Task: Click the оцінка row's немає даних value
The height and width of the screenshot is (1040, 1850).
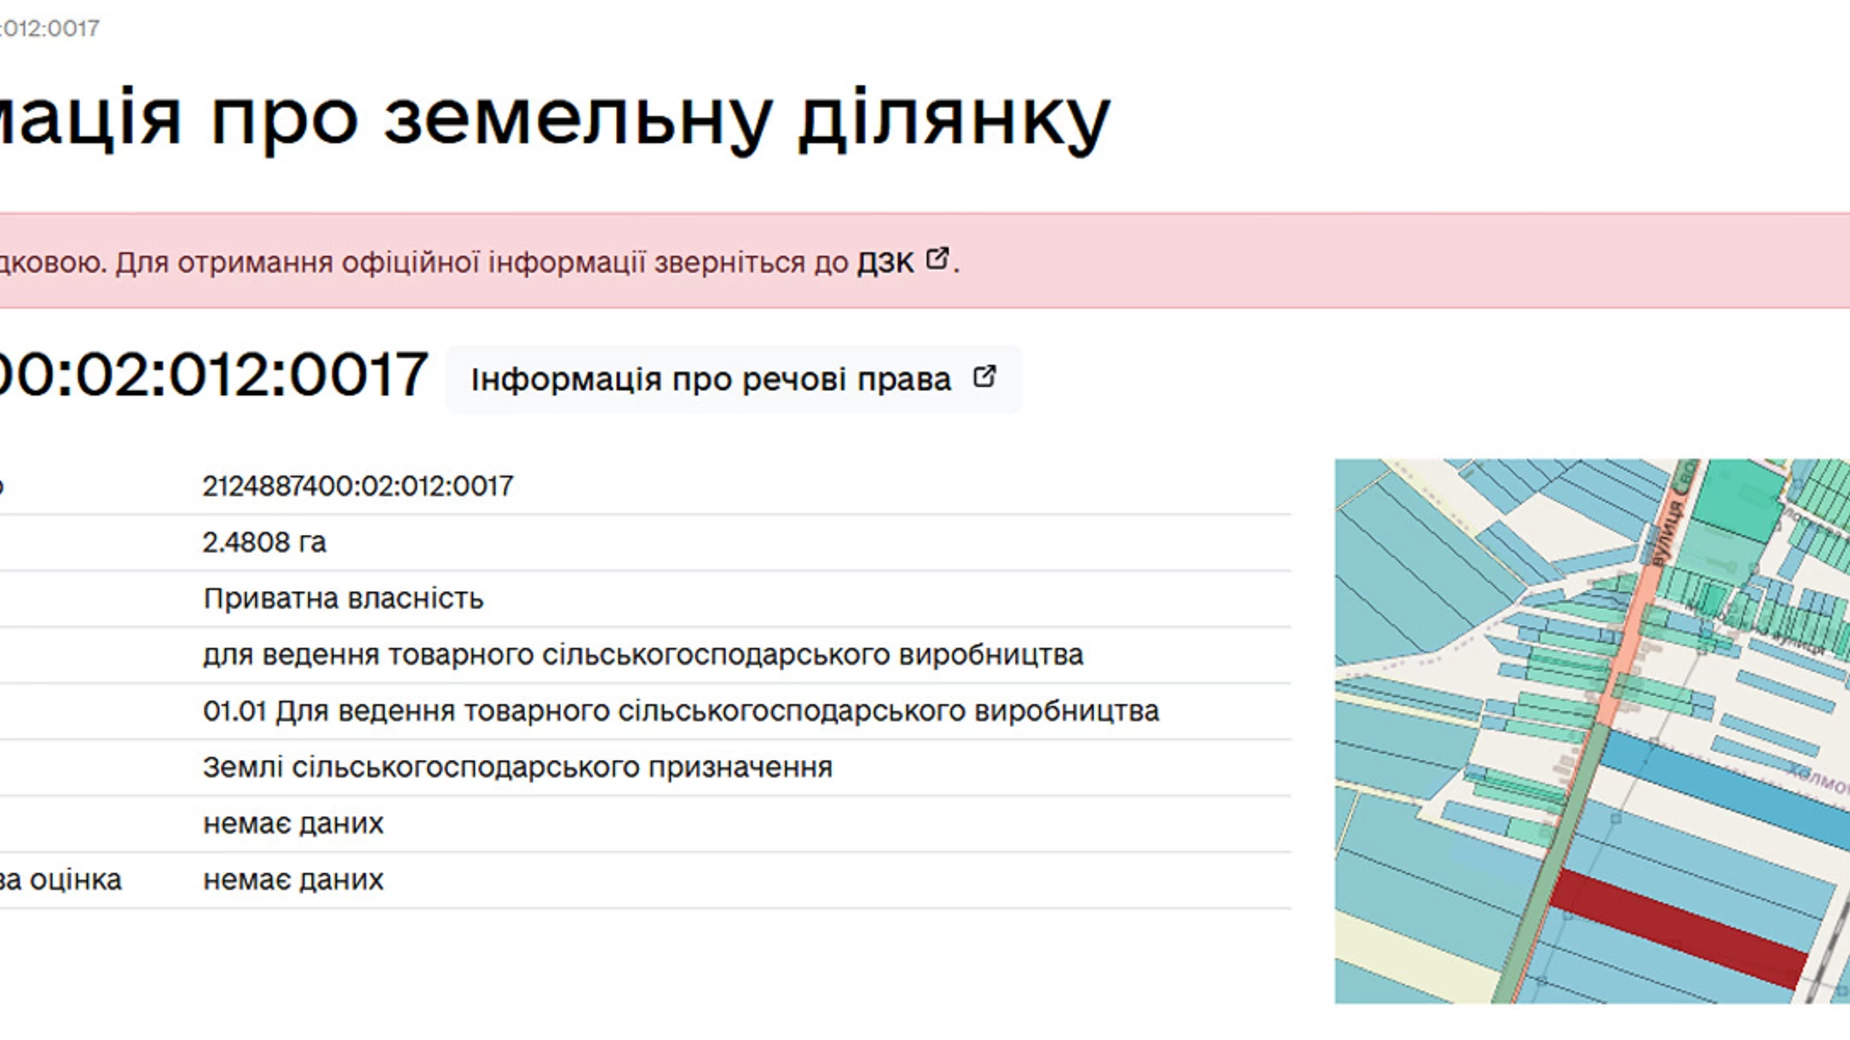Action: tap(293, 880)
